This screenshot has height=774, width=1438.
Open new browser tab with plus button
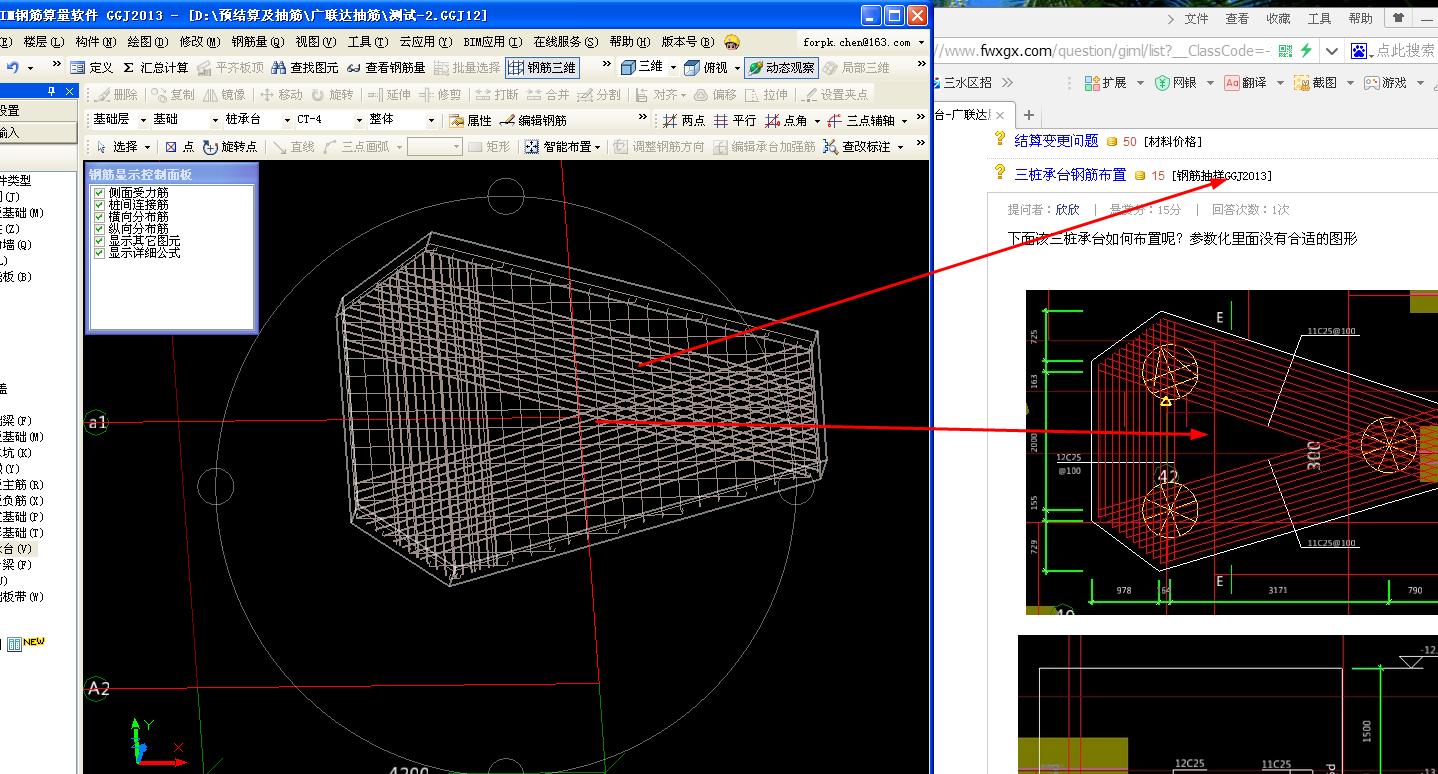pyautogui.click(x=1028, y=115)
